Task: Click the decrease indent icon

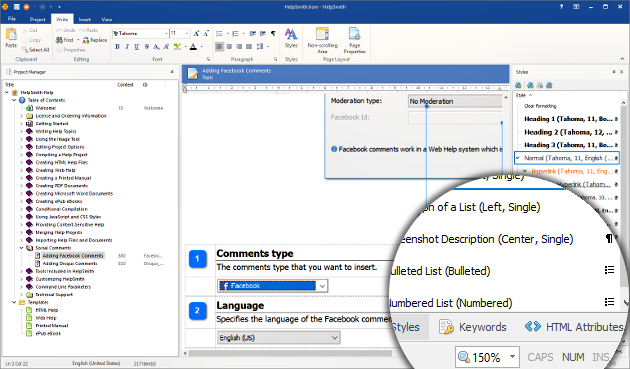Action: coord(253,33)
